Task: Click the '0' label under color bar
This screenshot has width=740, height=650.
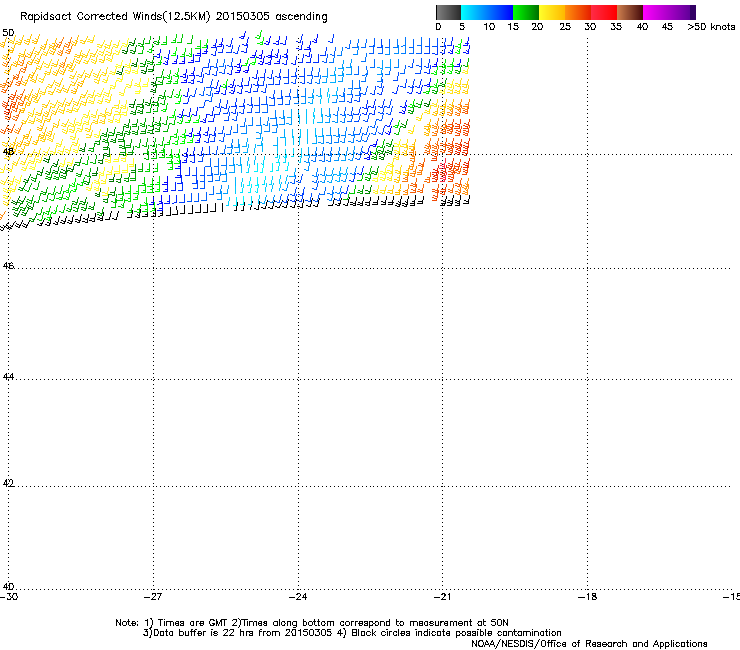Action: [438, 27]
